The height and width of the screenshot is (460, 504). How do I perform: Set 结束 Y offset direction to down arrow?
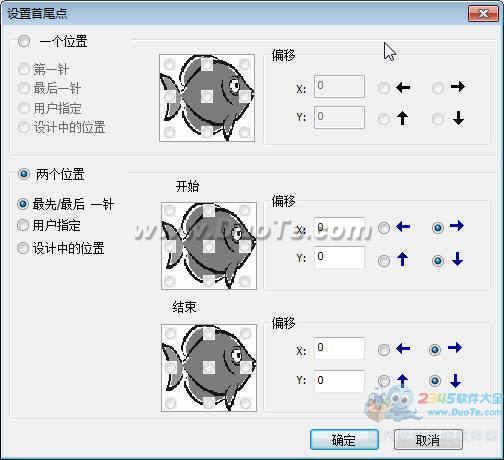coord(435,380)
